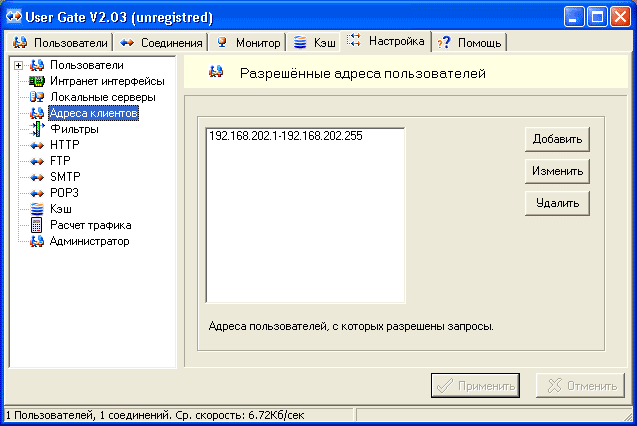
Task: Select Локальные серверы in the tree
Action: 103,97
